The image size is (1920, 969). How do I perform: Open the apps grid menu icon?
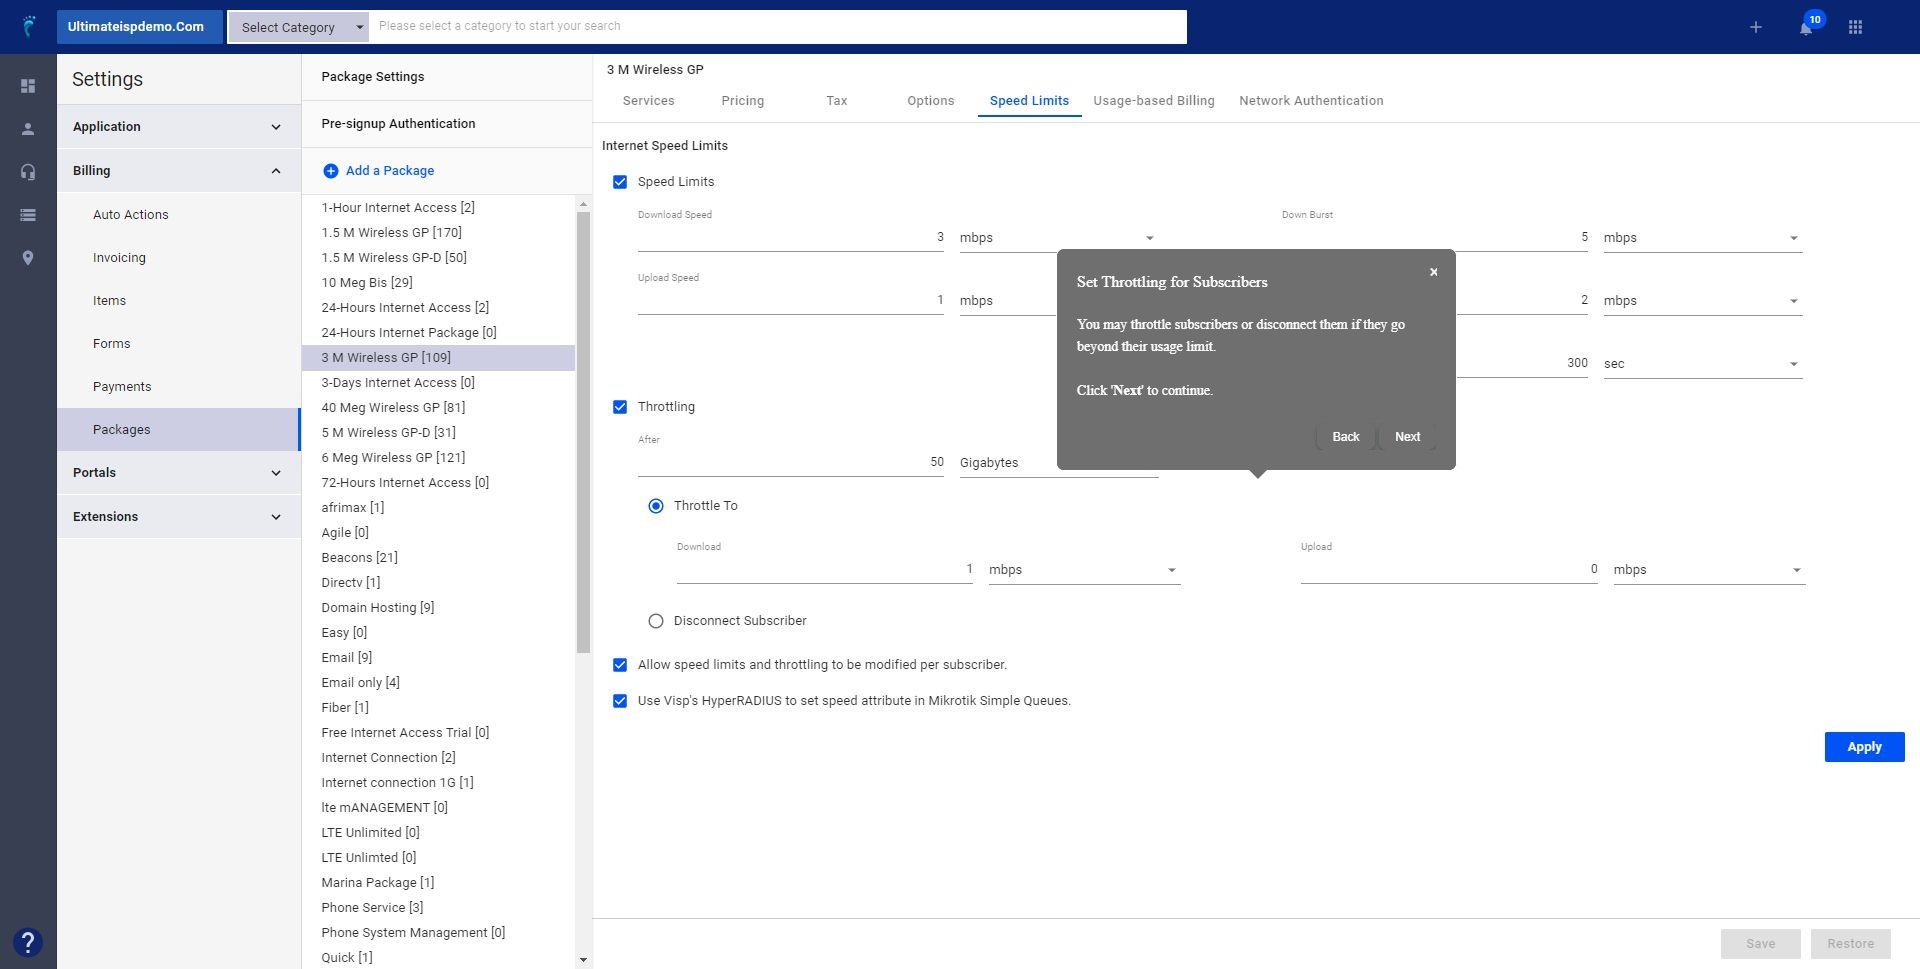pos(1855,27)
